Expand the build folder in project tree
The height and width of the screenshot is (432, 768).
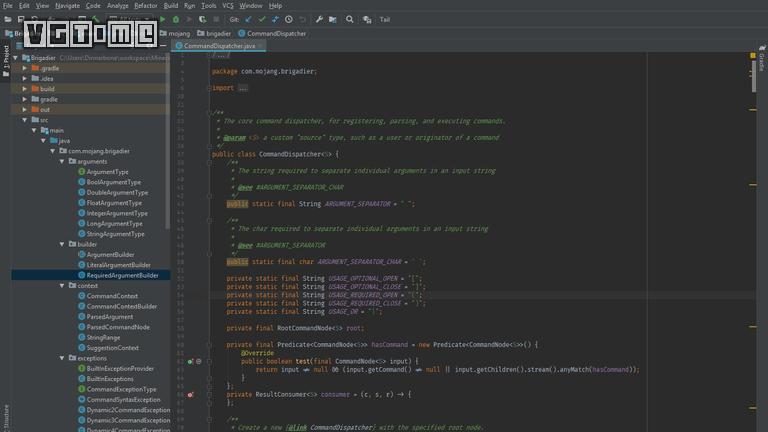click(26, 89)
